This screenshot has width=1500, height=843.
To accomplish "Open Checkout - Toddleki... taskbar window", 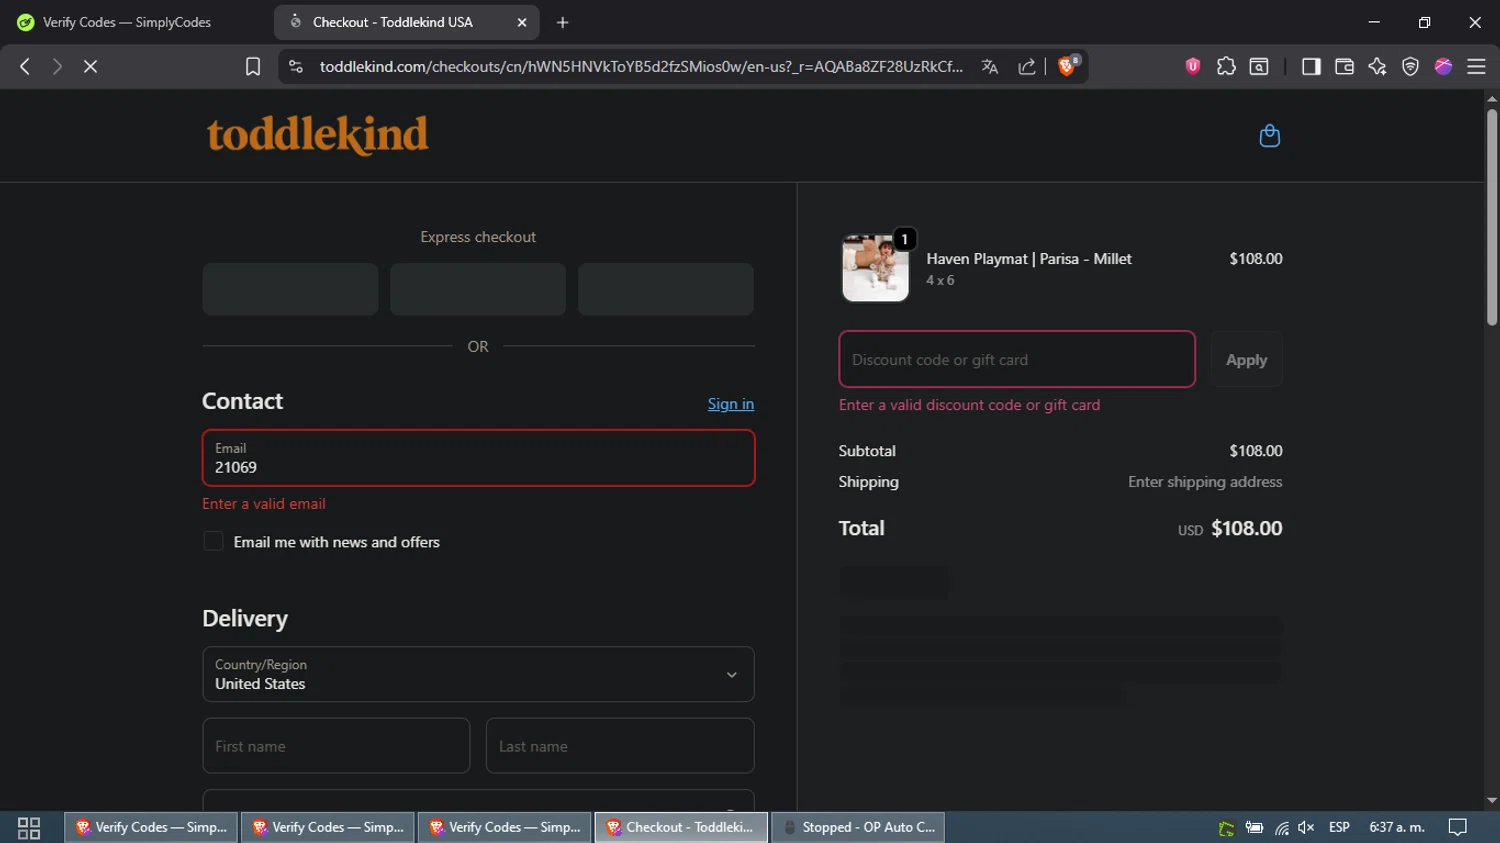I will point(681,827).
